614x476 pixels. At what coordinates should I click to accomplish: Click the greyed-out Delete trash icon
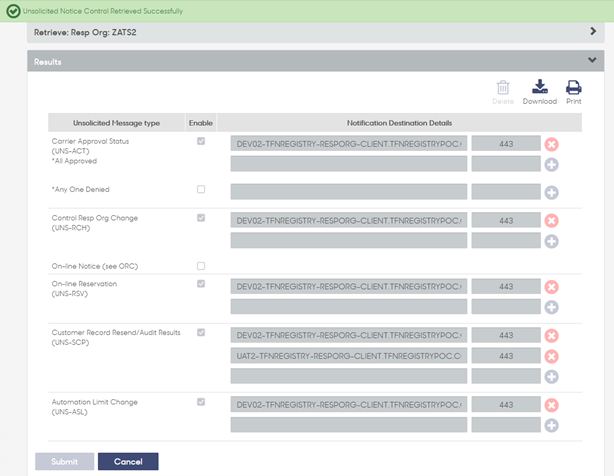503,87
